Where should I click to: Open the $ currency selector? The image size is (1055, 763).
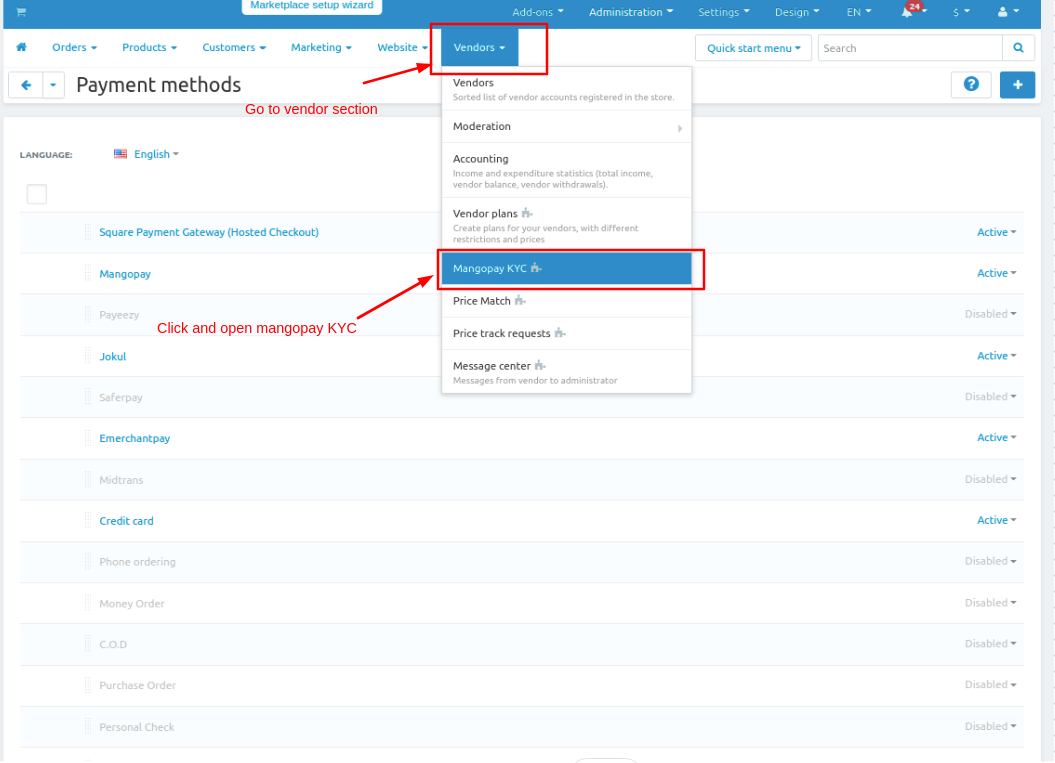point(961,12)
